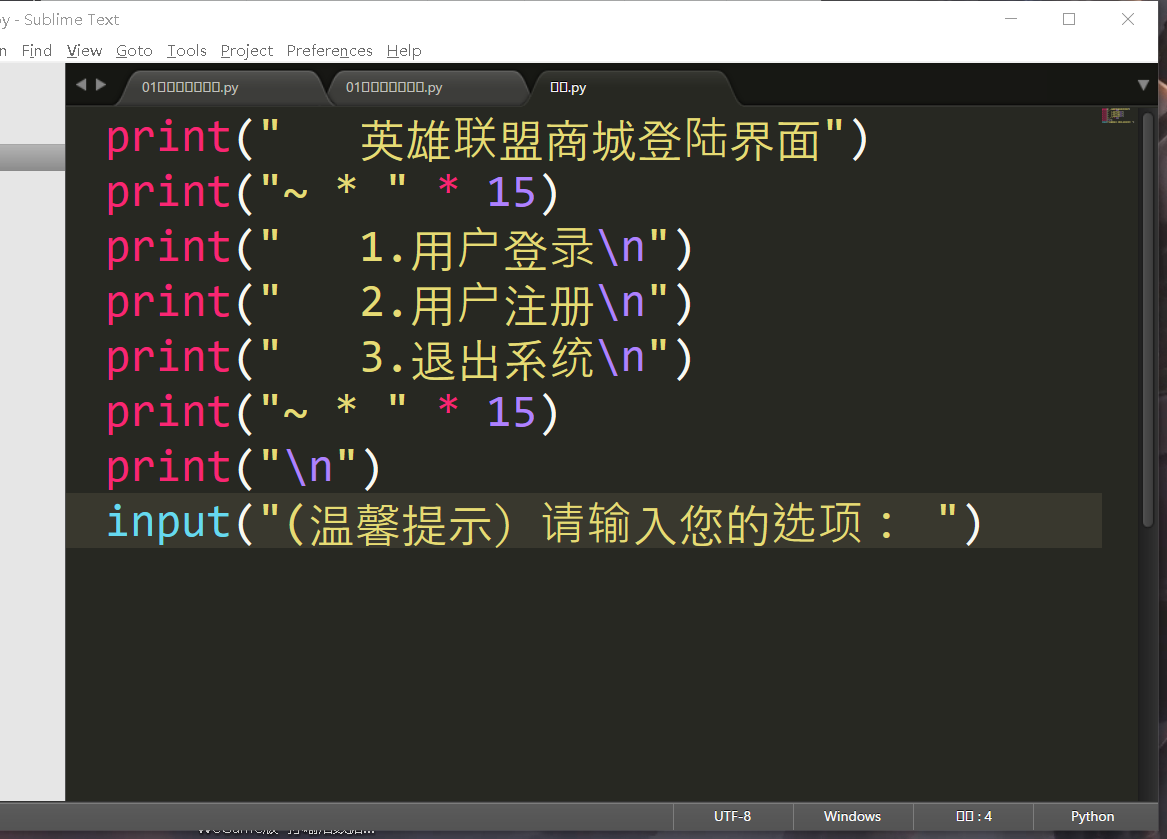The image size is (1167, 839).
Task: Open the Preferences menu
Action: 330,51
